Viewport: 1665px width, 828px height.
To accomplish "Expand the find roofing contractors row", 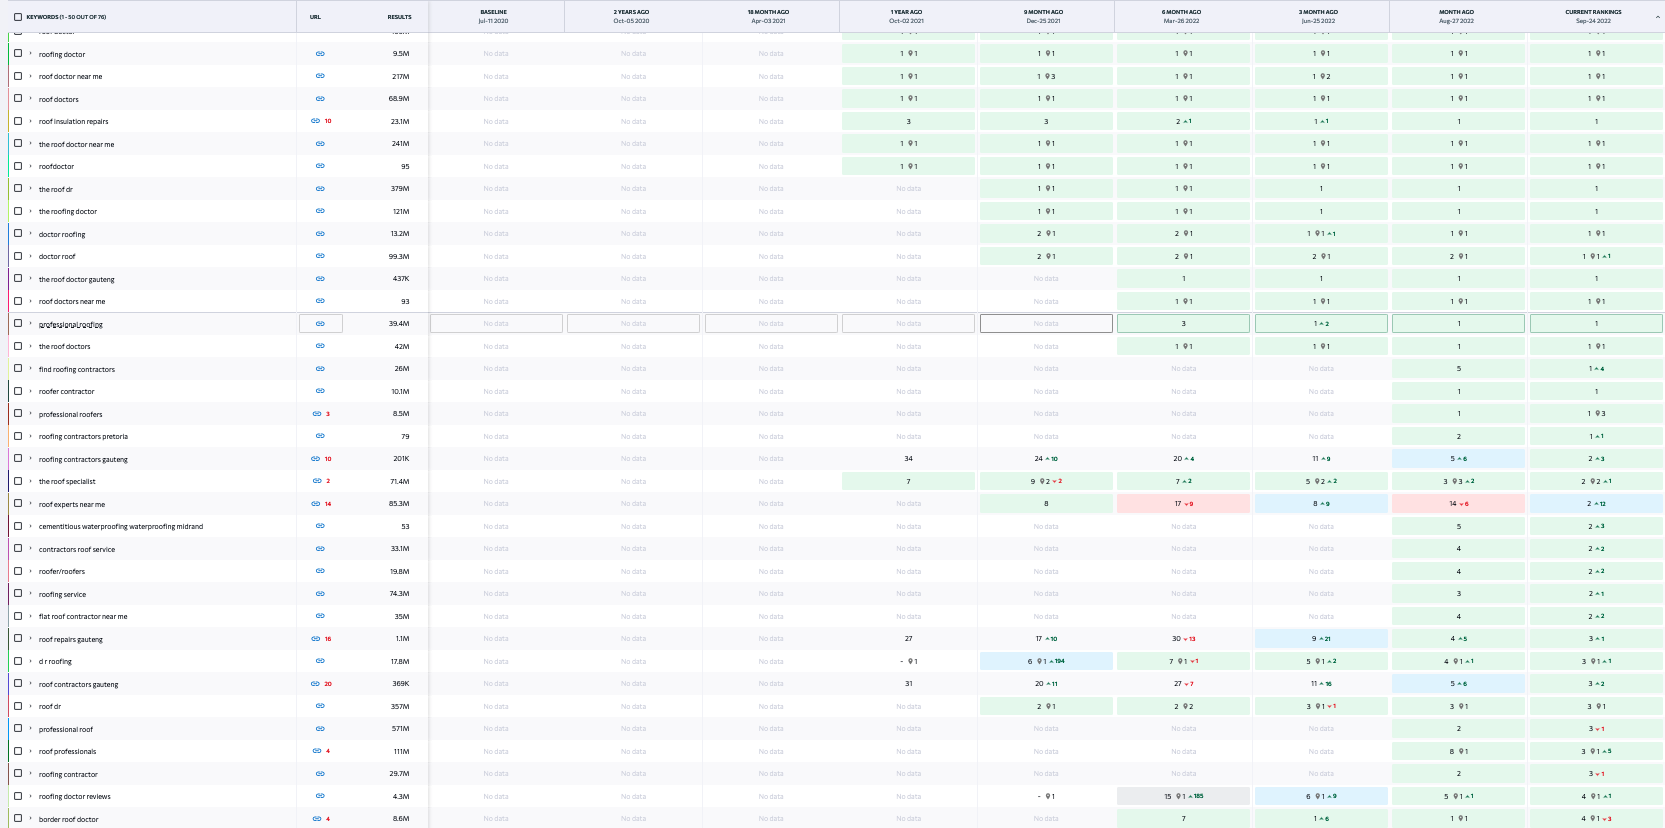I will click(31, 369).
